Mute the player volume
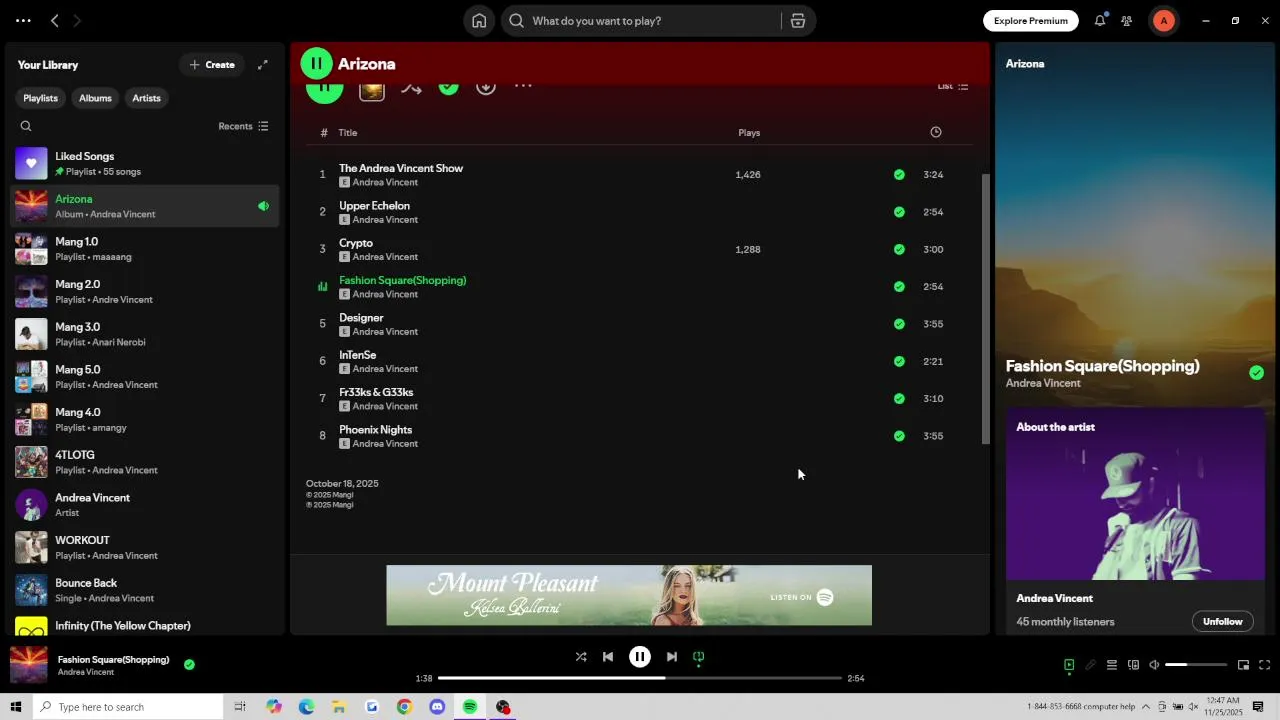Image resolution: width=1280 pixels, height=720 pixels. coord(1154,665)
